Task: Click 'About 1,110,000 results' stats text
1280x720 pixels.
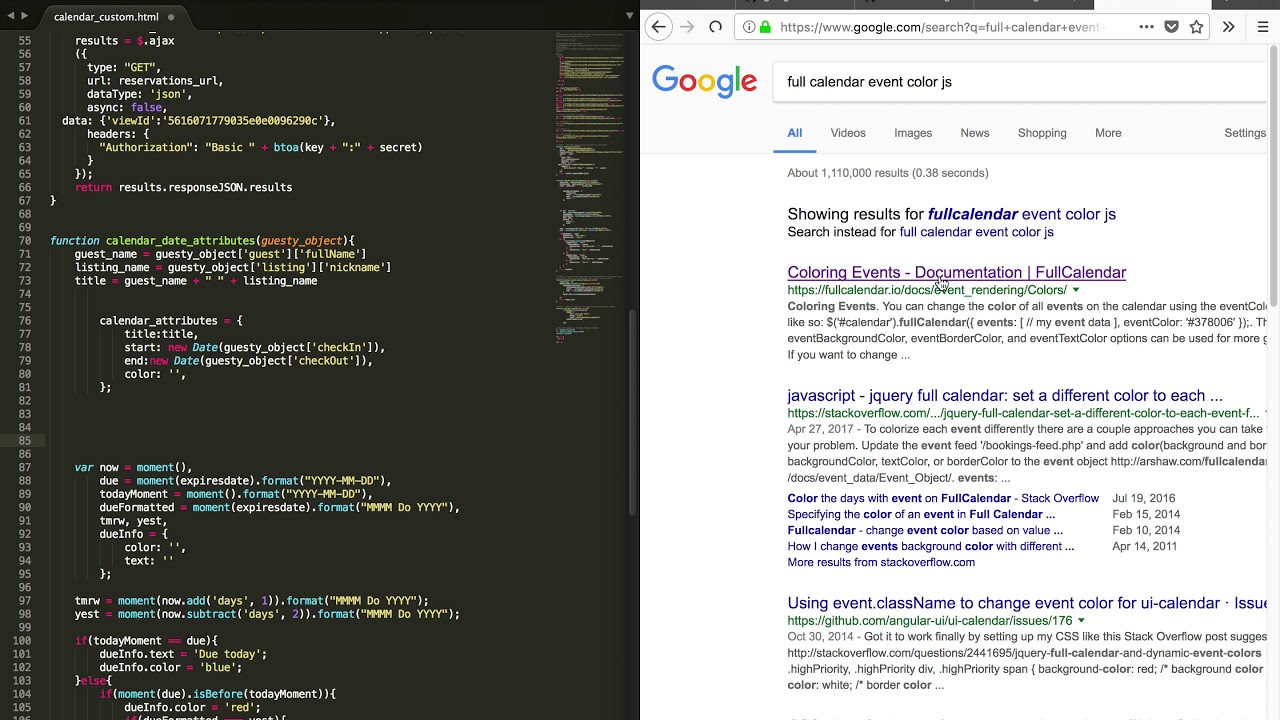Action: point(888,173)
